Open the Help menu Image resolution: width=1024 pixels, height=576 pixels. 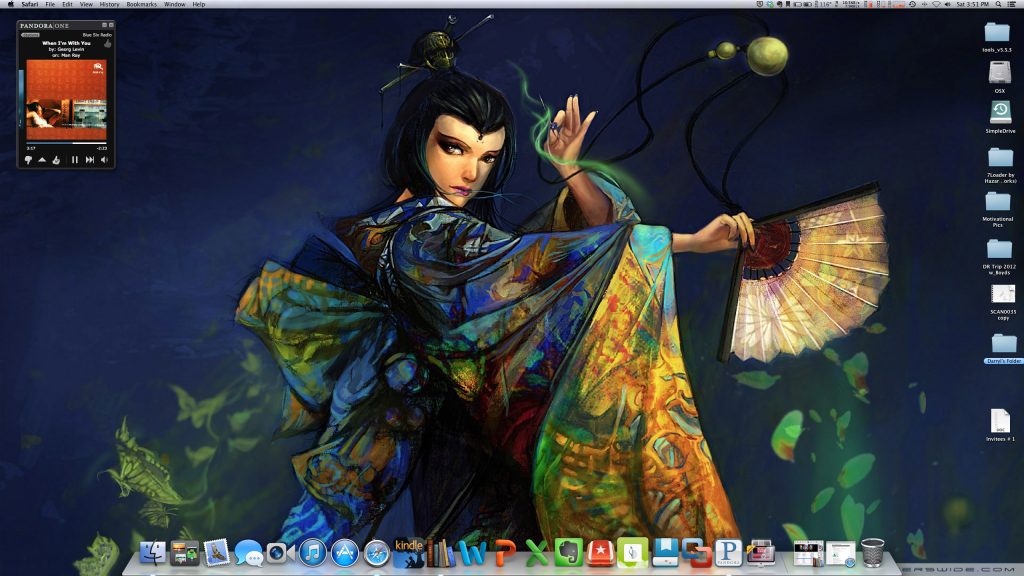199,4
